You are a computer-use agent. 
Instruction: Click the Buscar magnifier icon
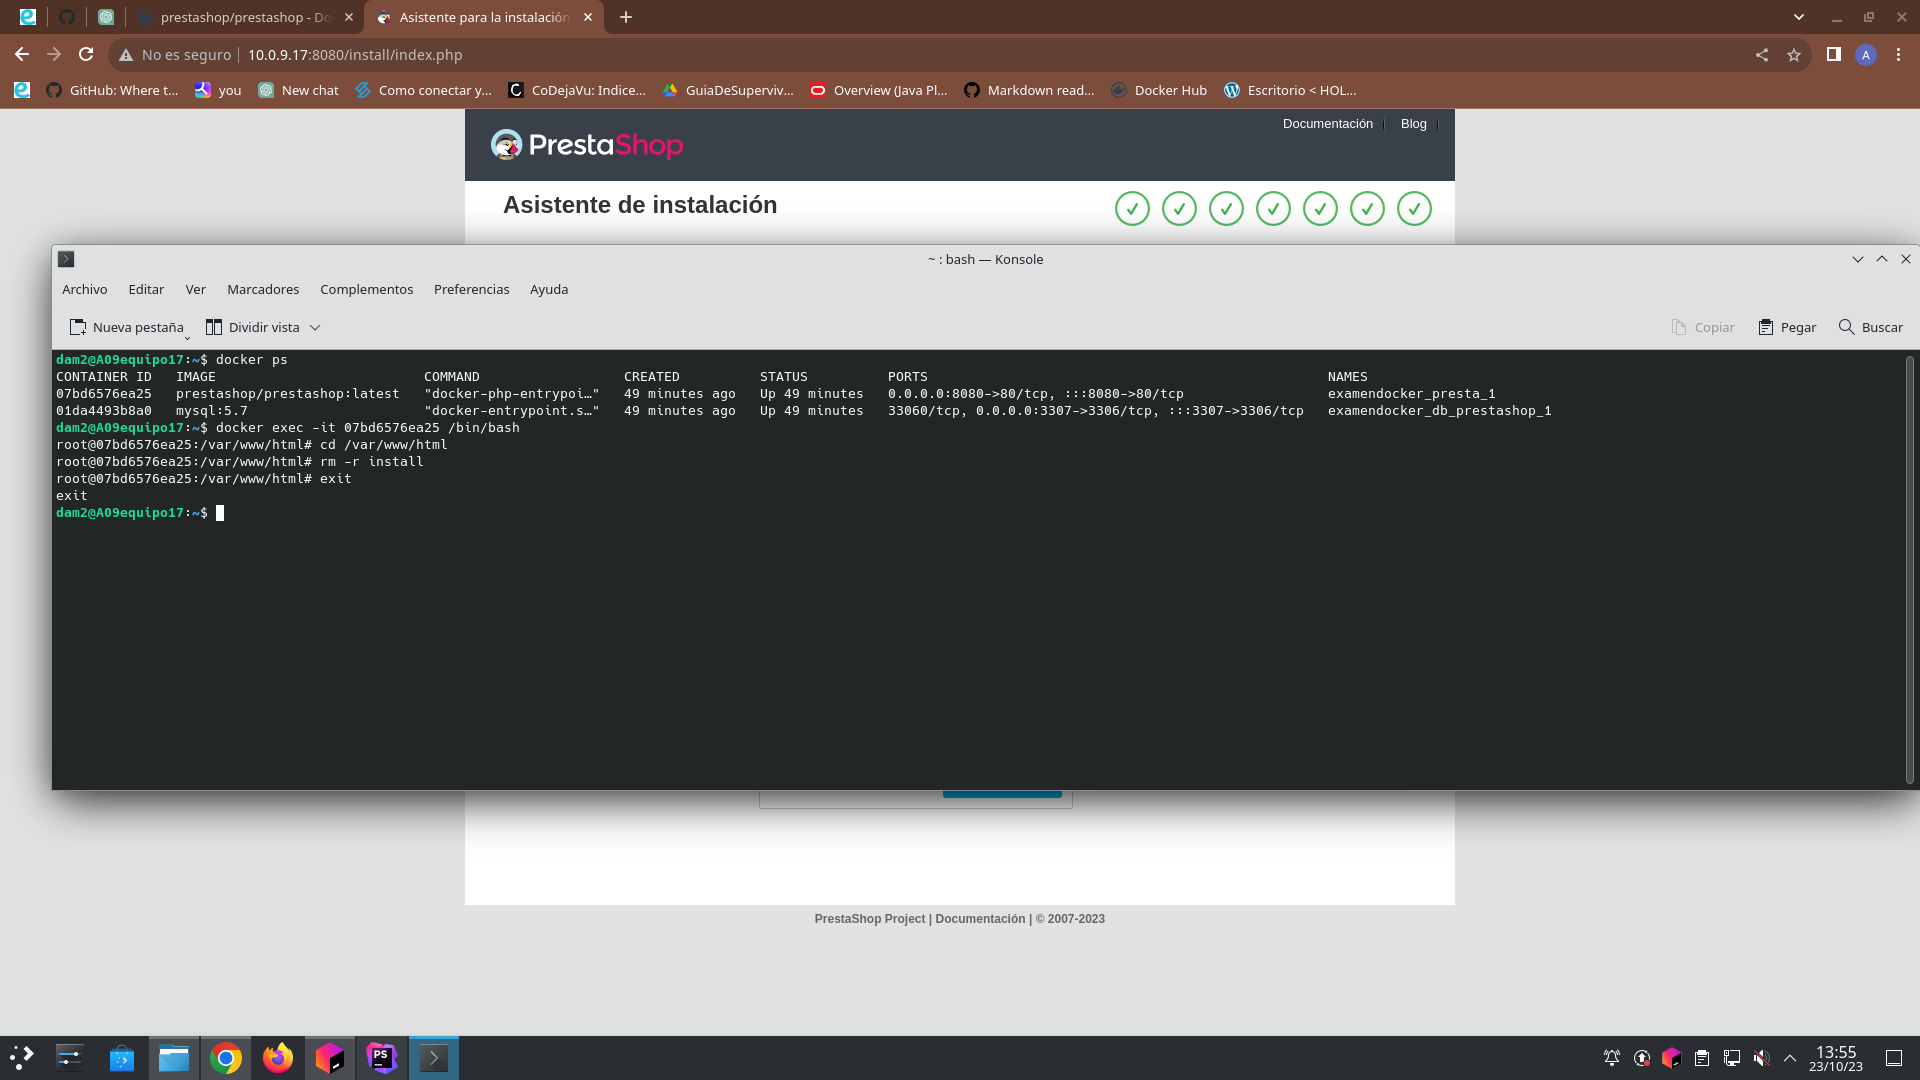1846,327
